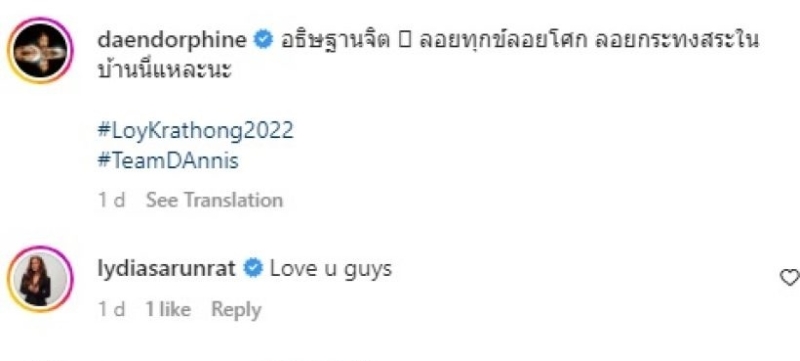The width and height of the screenshot is (800, 361).
Task: Select the Love u guys comment text
Action: (331, 269)
